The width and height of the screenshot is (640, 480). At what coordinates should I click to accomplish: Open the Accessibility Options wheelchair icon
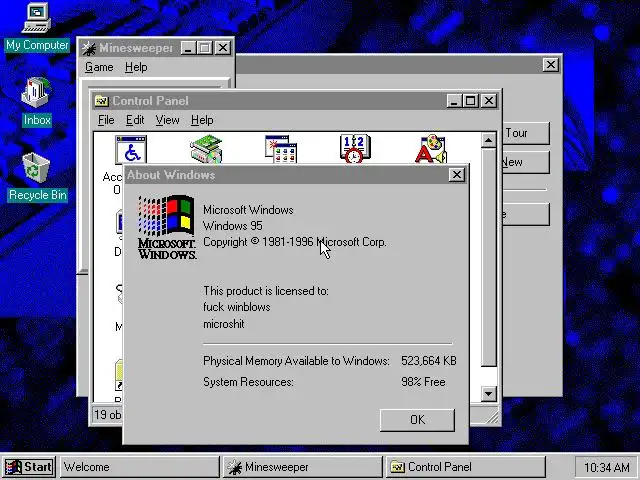pos(131,150)
